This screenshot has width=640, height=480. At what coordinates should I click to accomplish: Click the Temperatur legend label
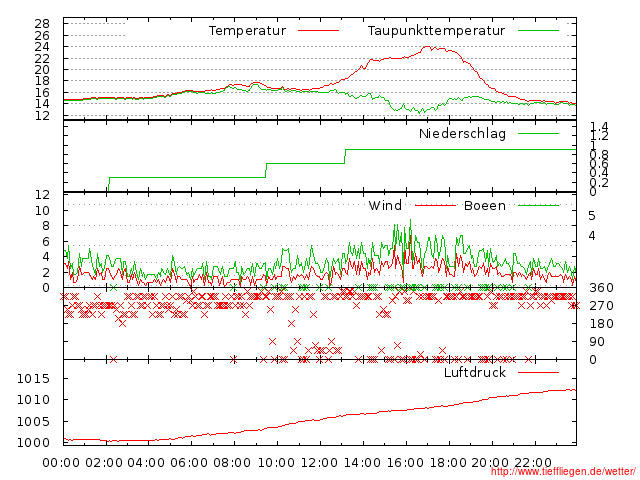(x=247, y=31)
